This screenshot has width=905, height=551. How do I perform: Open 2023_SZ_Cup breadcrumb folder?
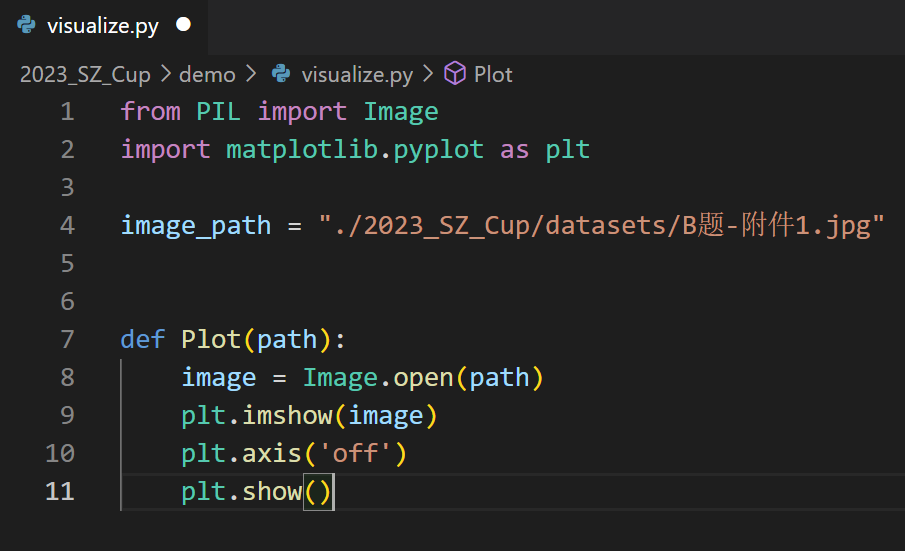[x=85, y=74]
